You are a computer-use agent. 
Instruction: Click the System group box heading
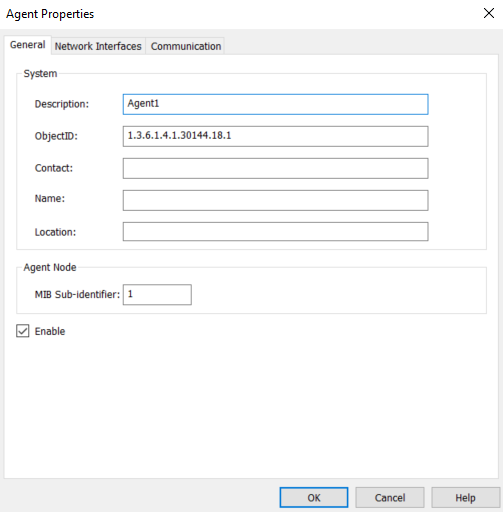[x=40, y=74]
